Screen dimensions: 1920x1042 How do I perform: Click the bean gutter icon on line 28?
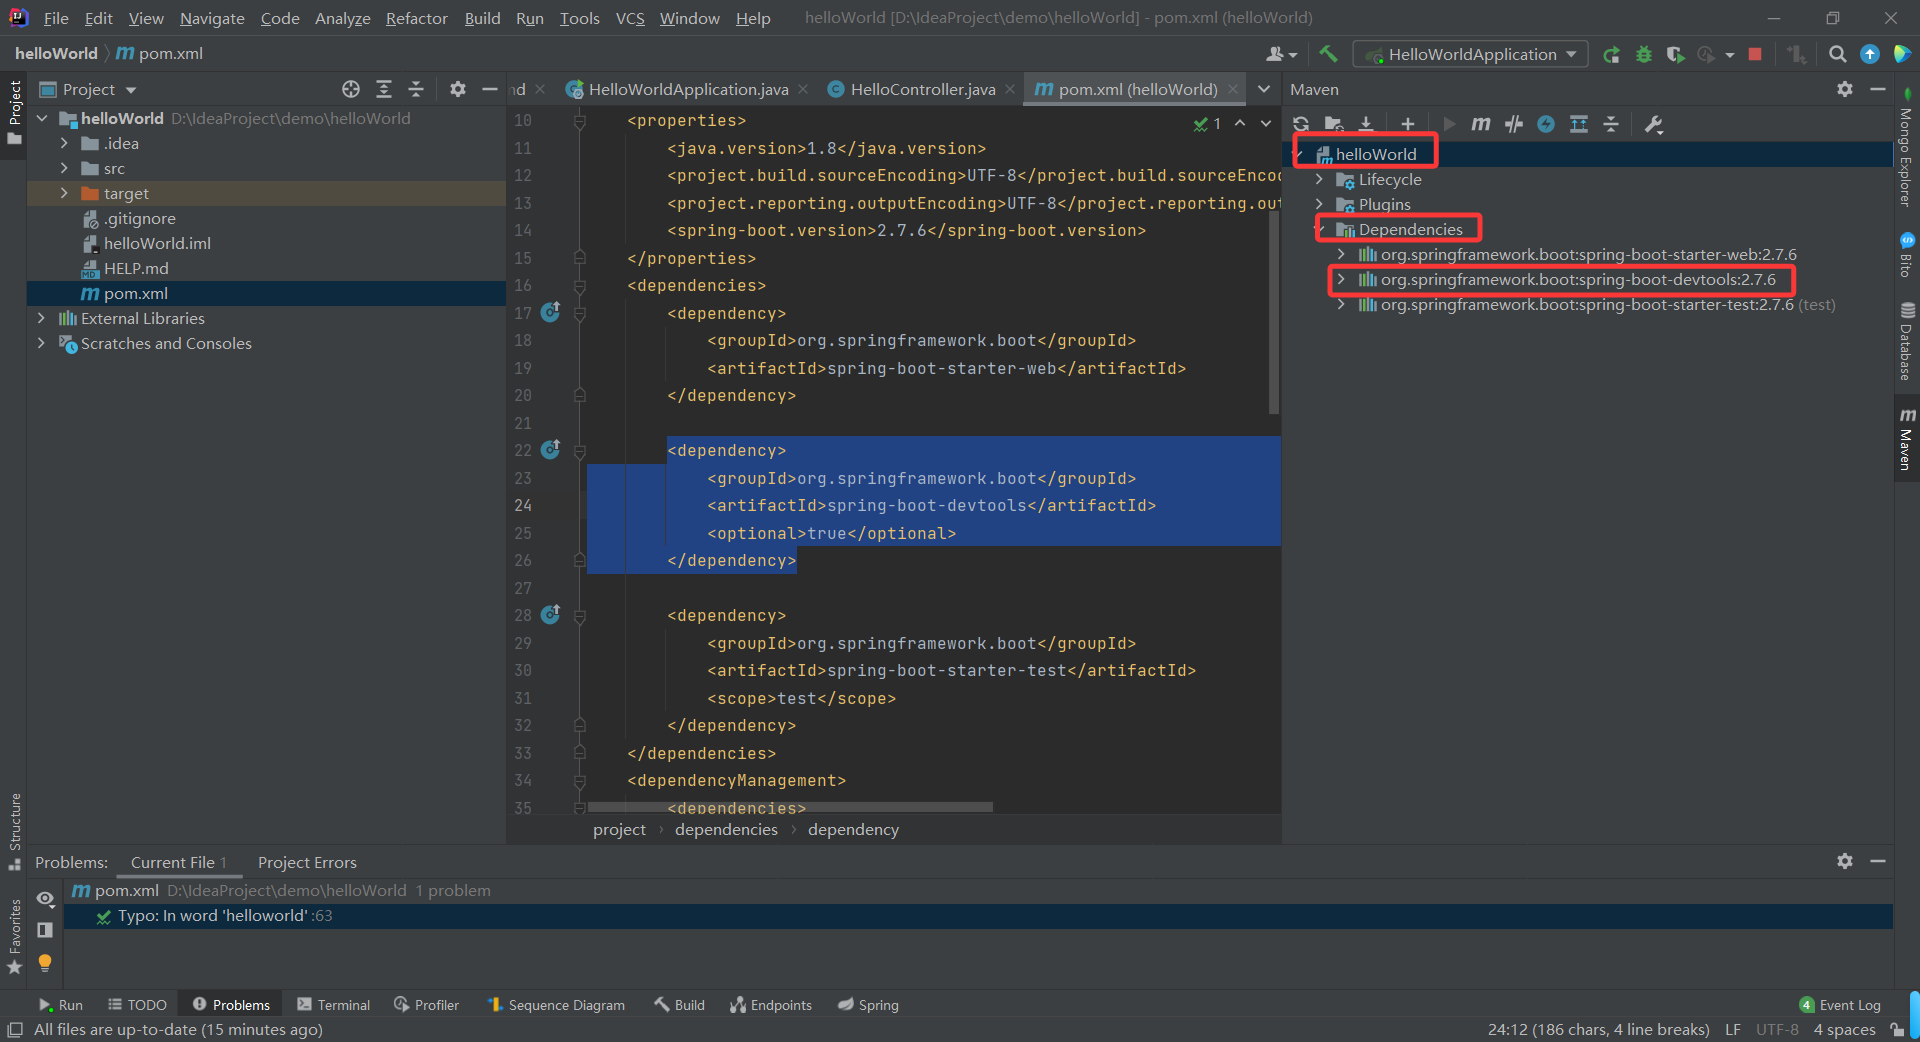tap(550, 614)
